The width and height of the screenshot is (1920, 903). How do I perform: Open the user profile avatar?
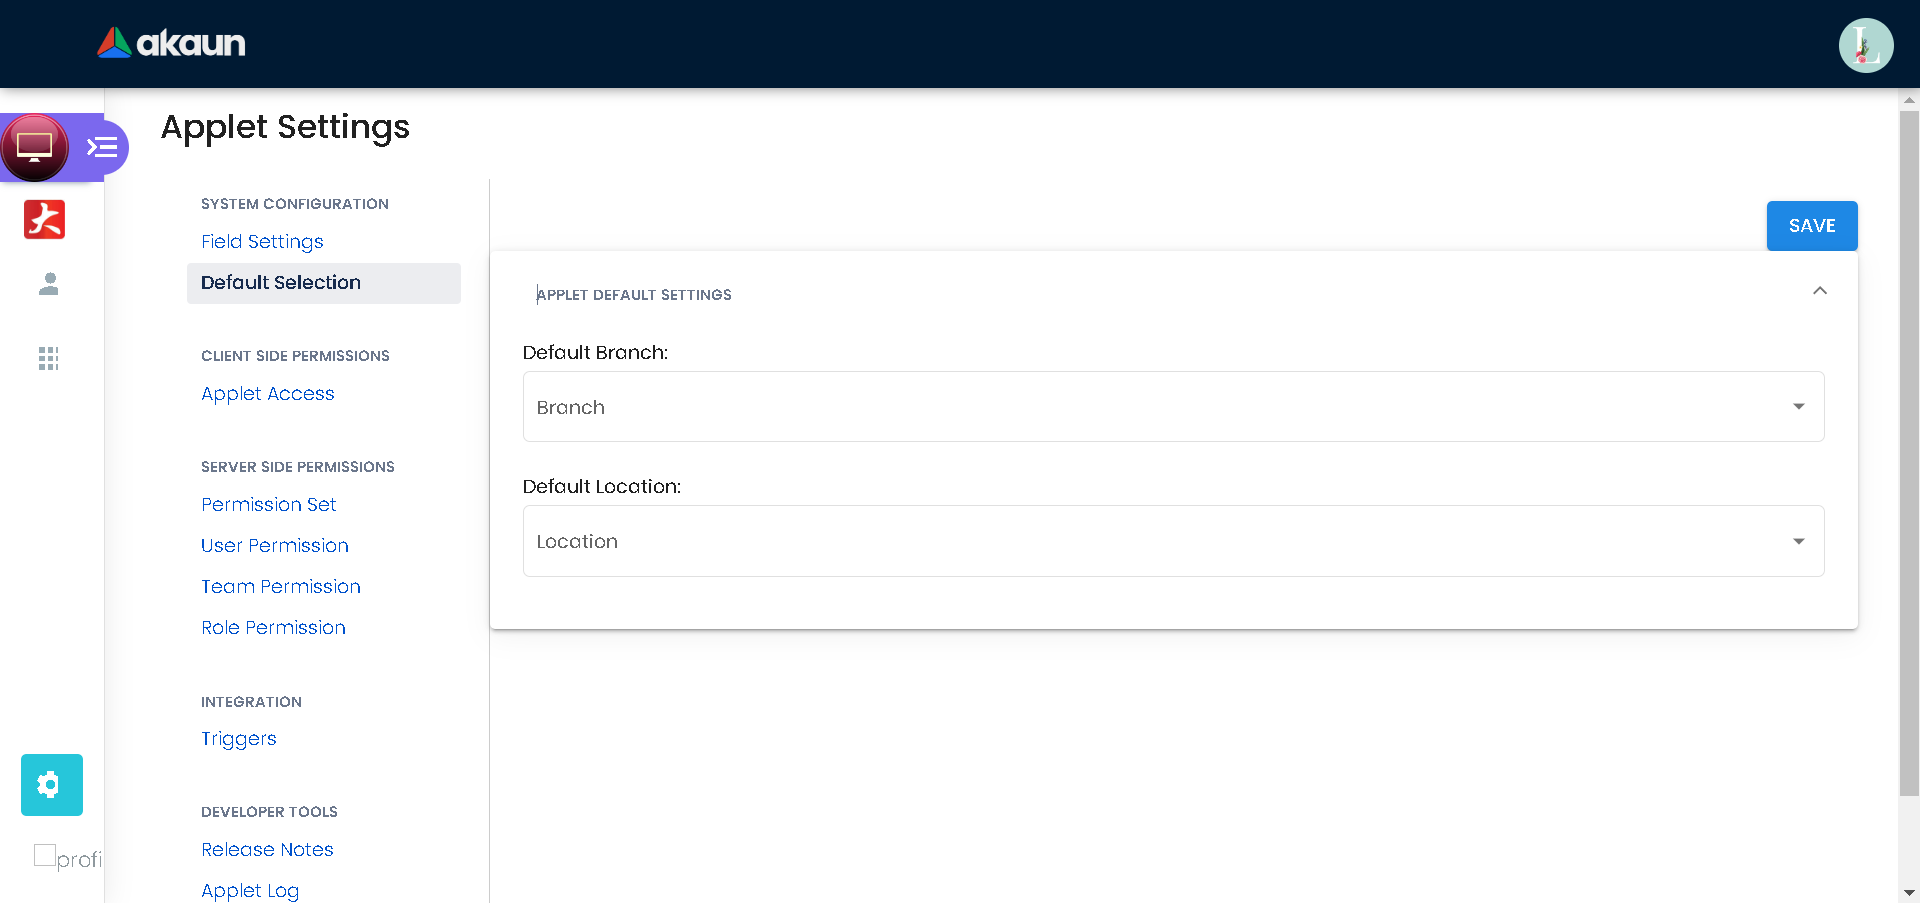pos(1866,45)
